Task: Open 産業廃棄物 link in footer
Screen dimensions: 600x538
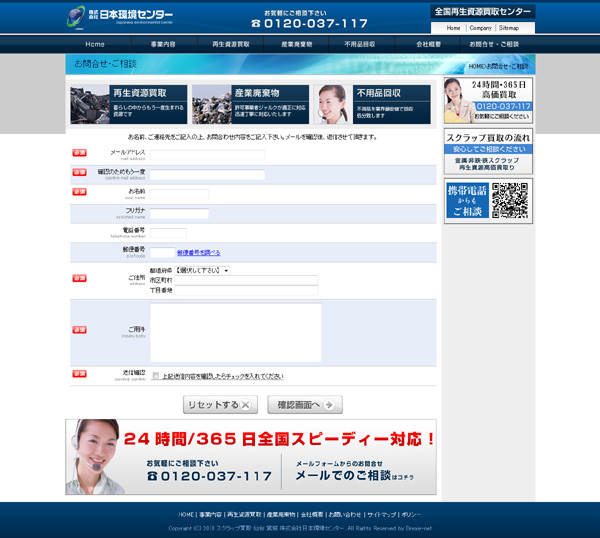Action: [281, 515]
